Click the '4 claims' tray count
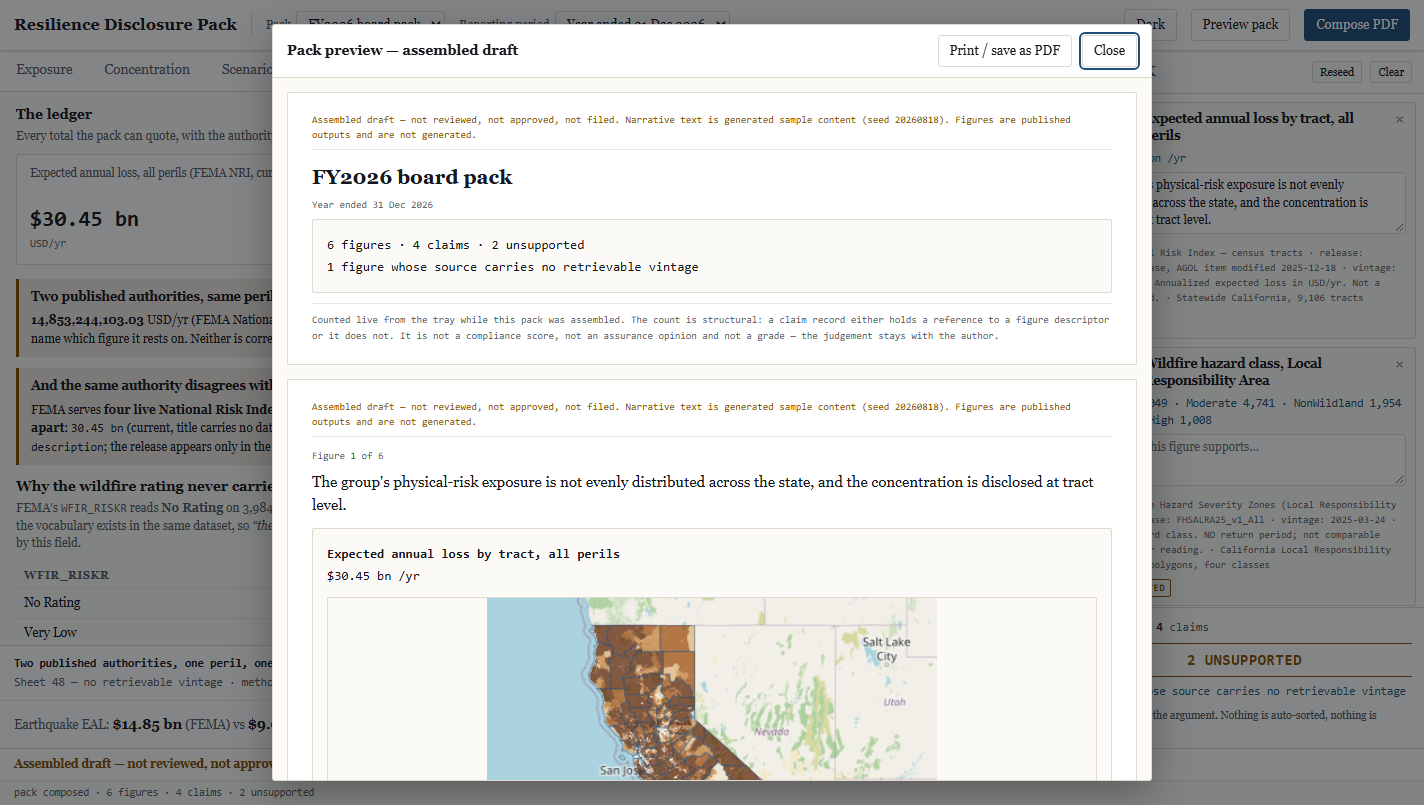The image size is (1424, 805). (x=1182, y=627)
